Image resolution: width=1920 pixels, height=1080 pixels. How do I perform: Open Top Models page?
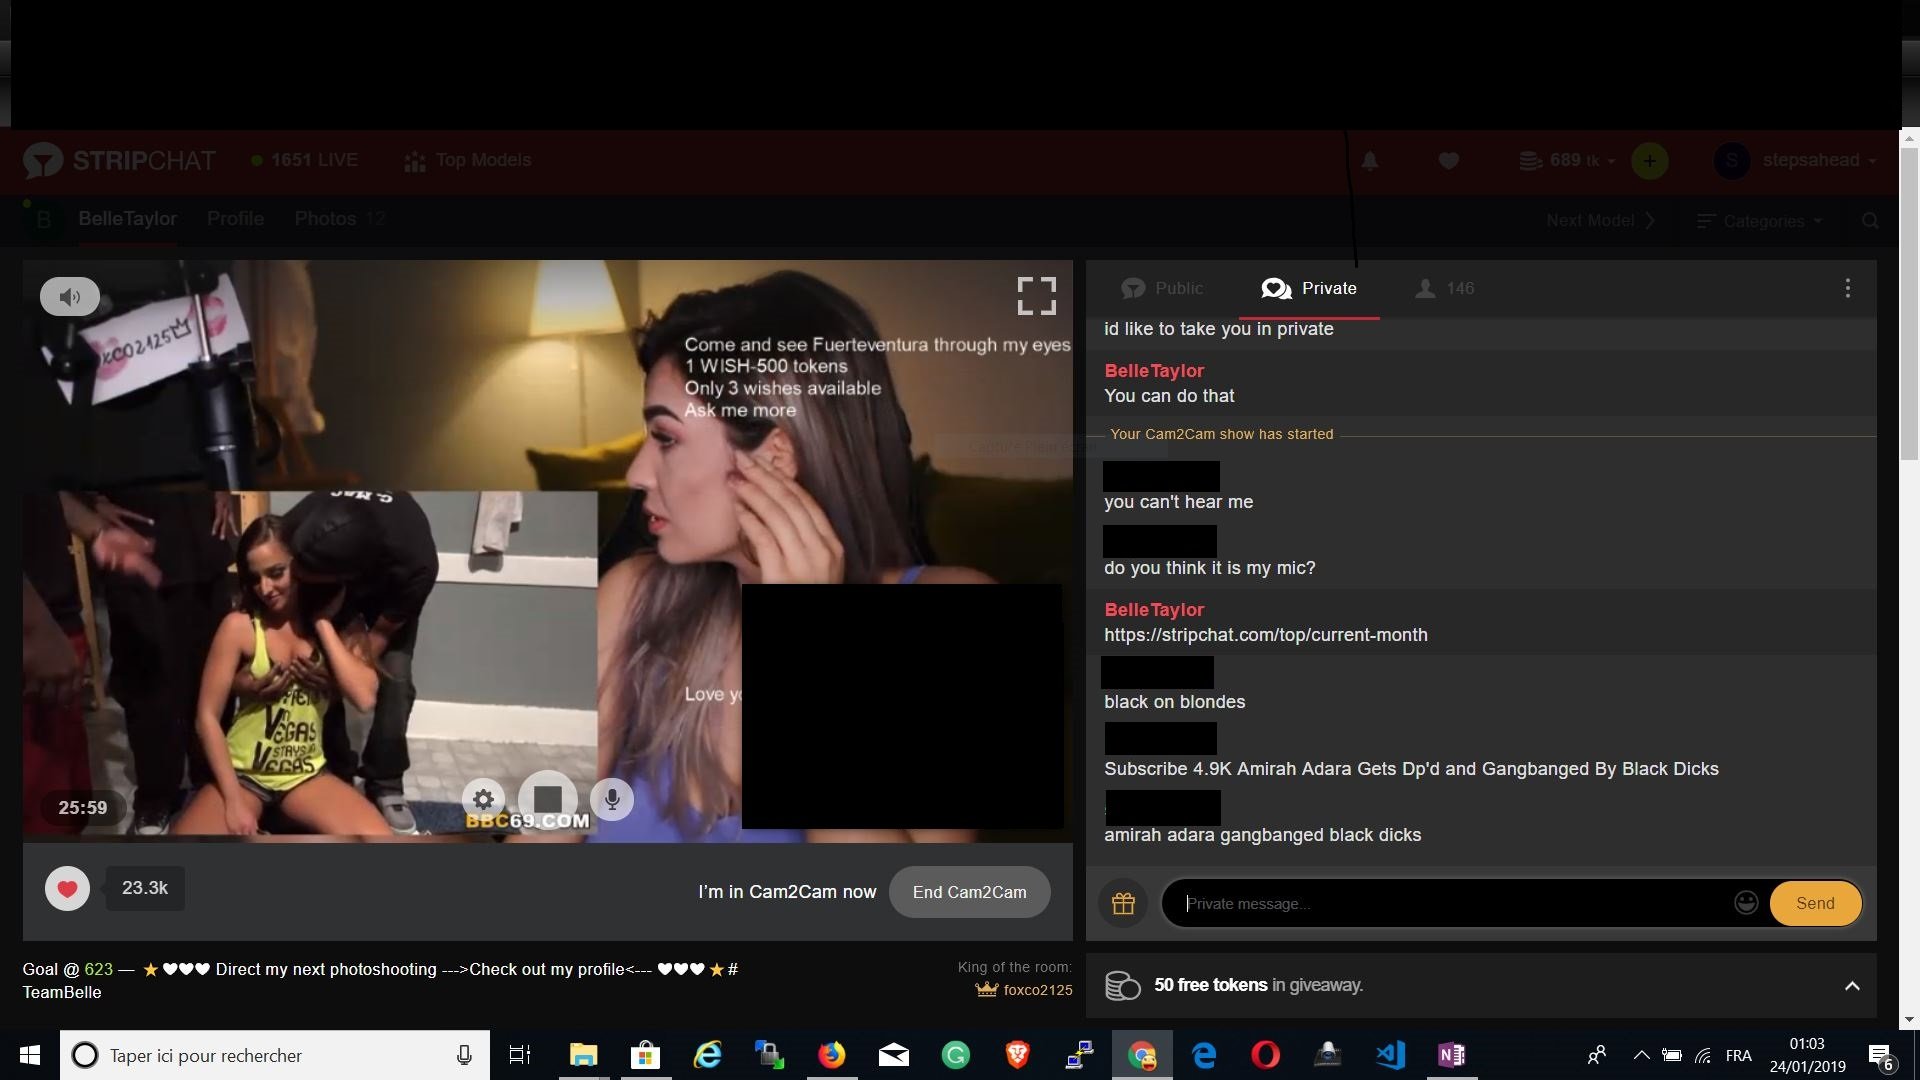point(467,161)
